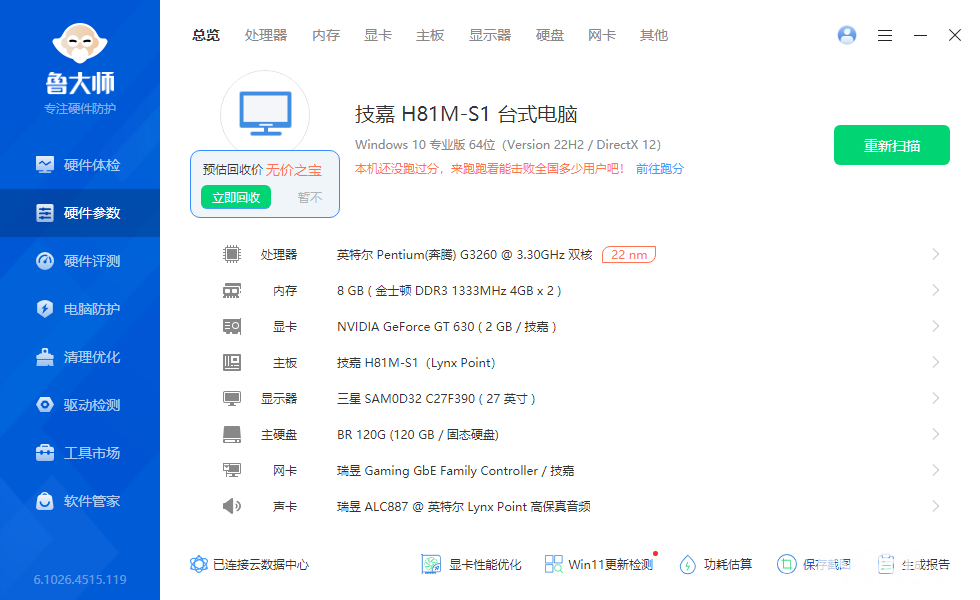Open user account avatar icon
The width and height of the screenshot is (980, 600).
847,35
